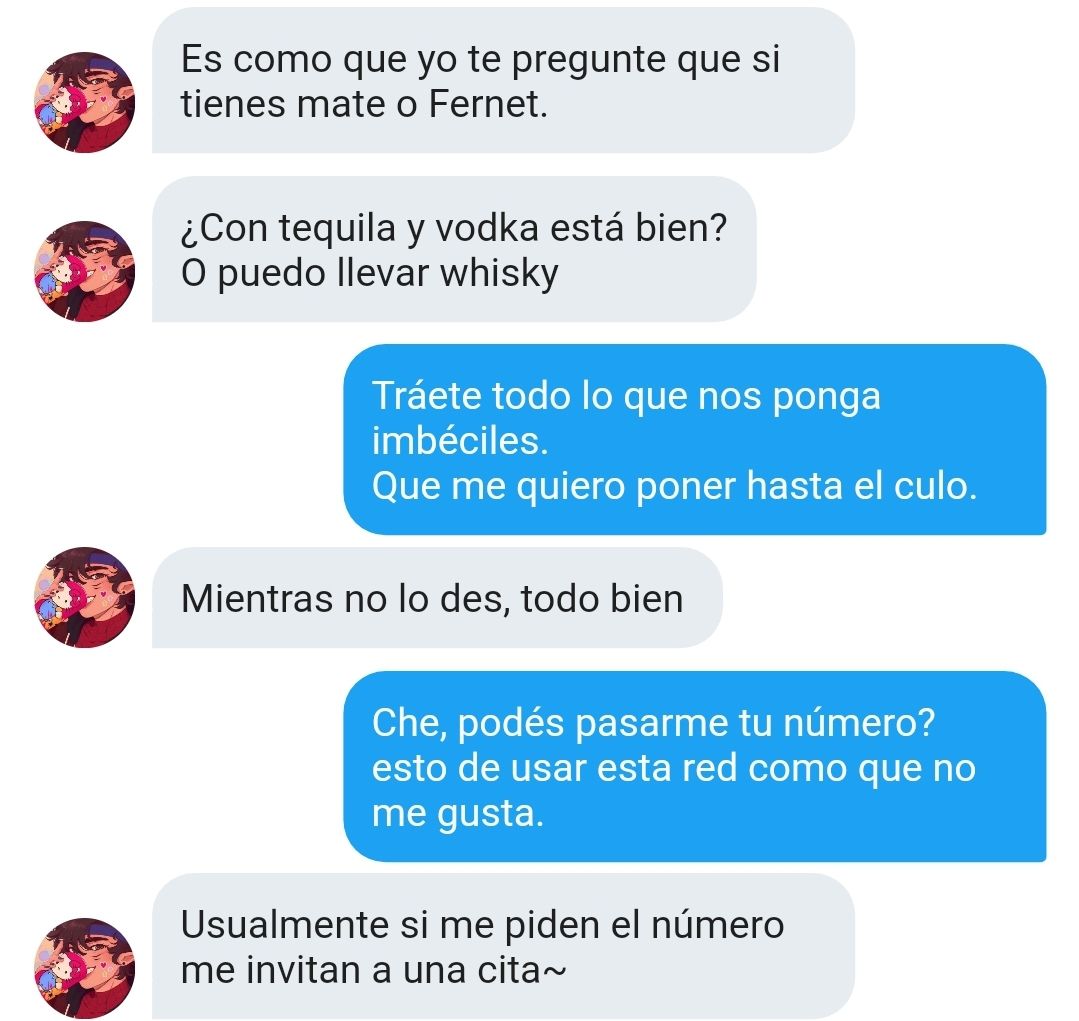Select the "¿Con tequila y vodka está bien?" bubble
1079x1021 pixels.
(454, 249)
